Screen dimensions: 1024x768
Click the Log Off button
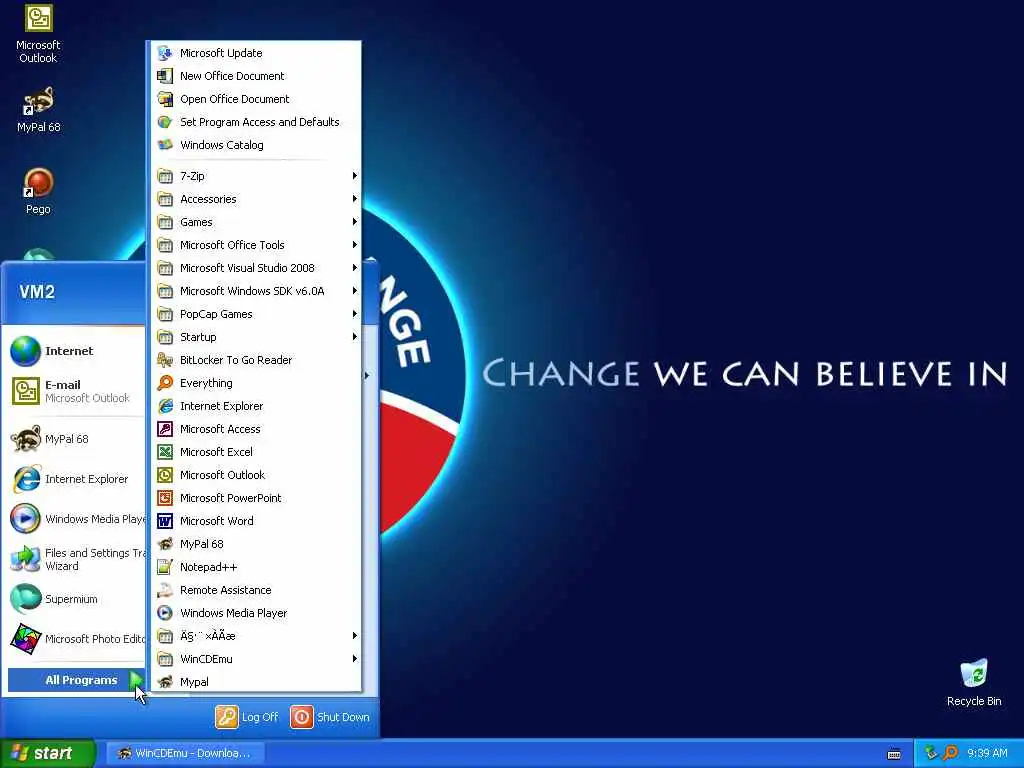pyautogui.click(x=247, y=717)
